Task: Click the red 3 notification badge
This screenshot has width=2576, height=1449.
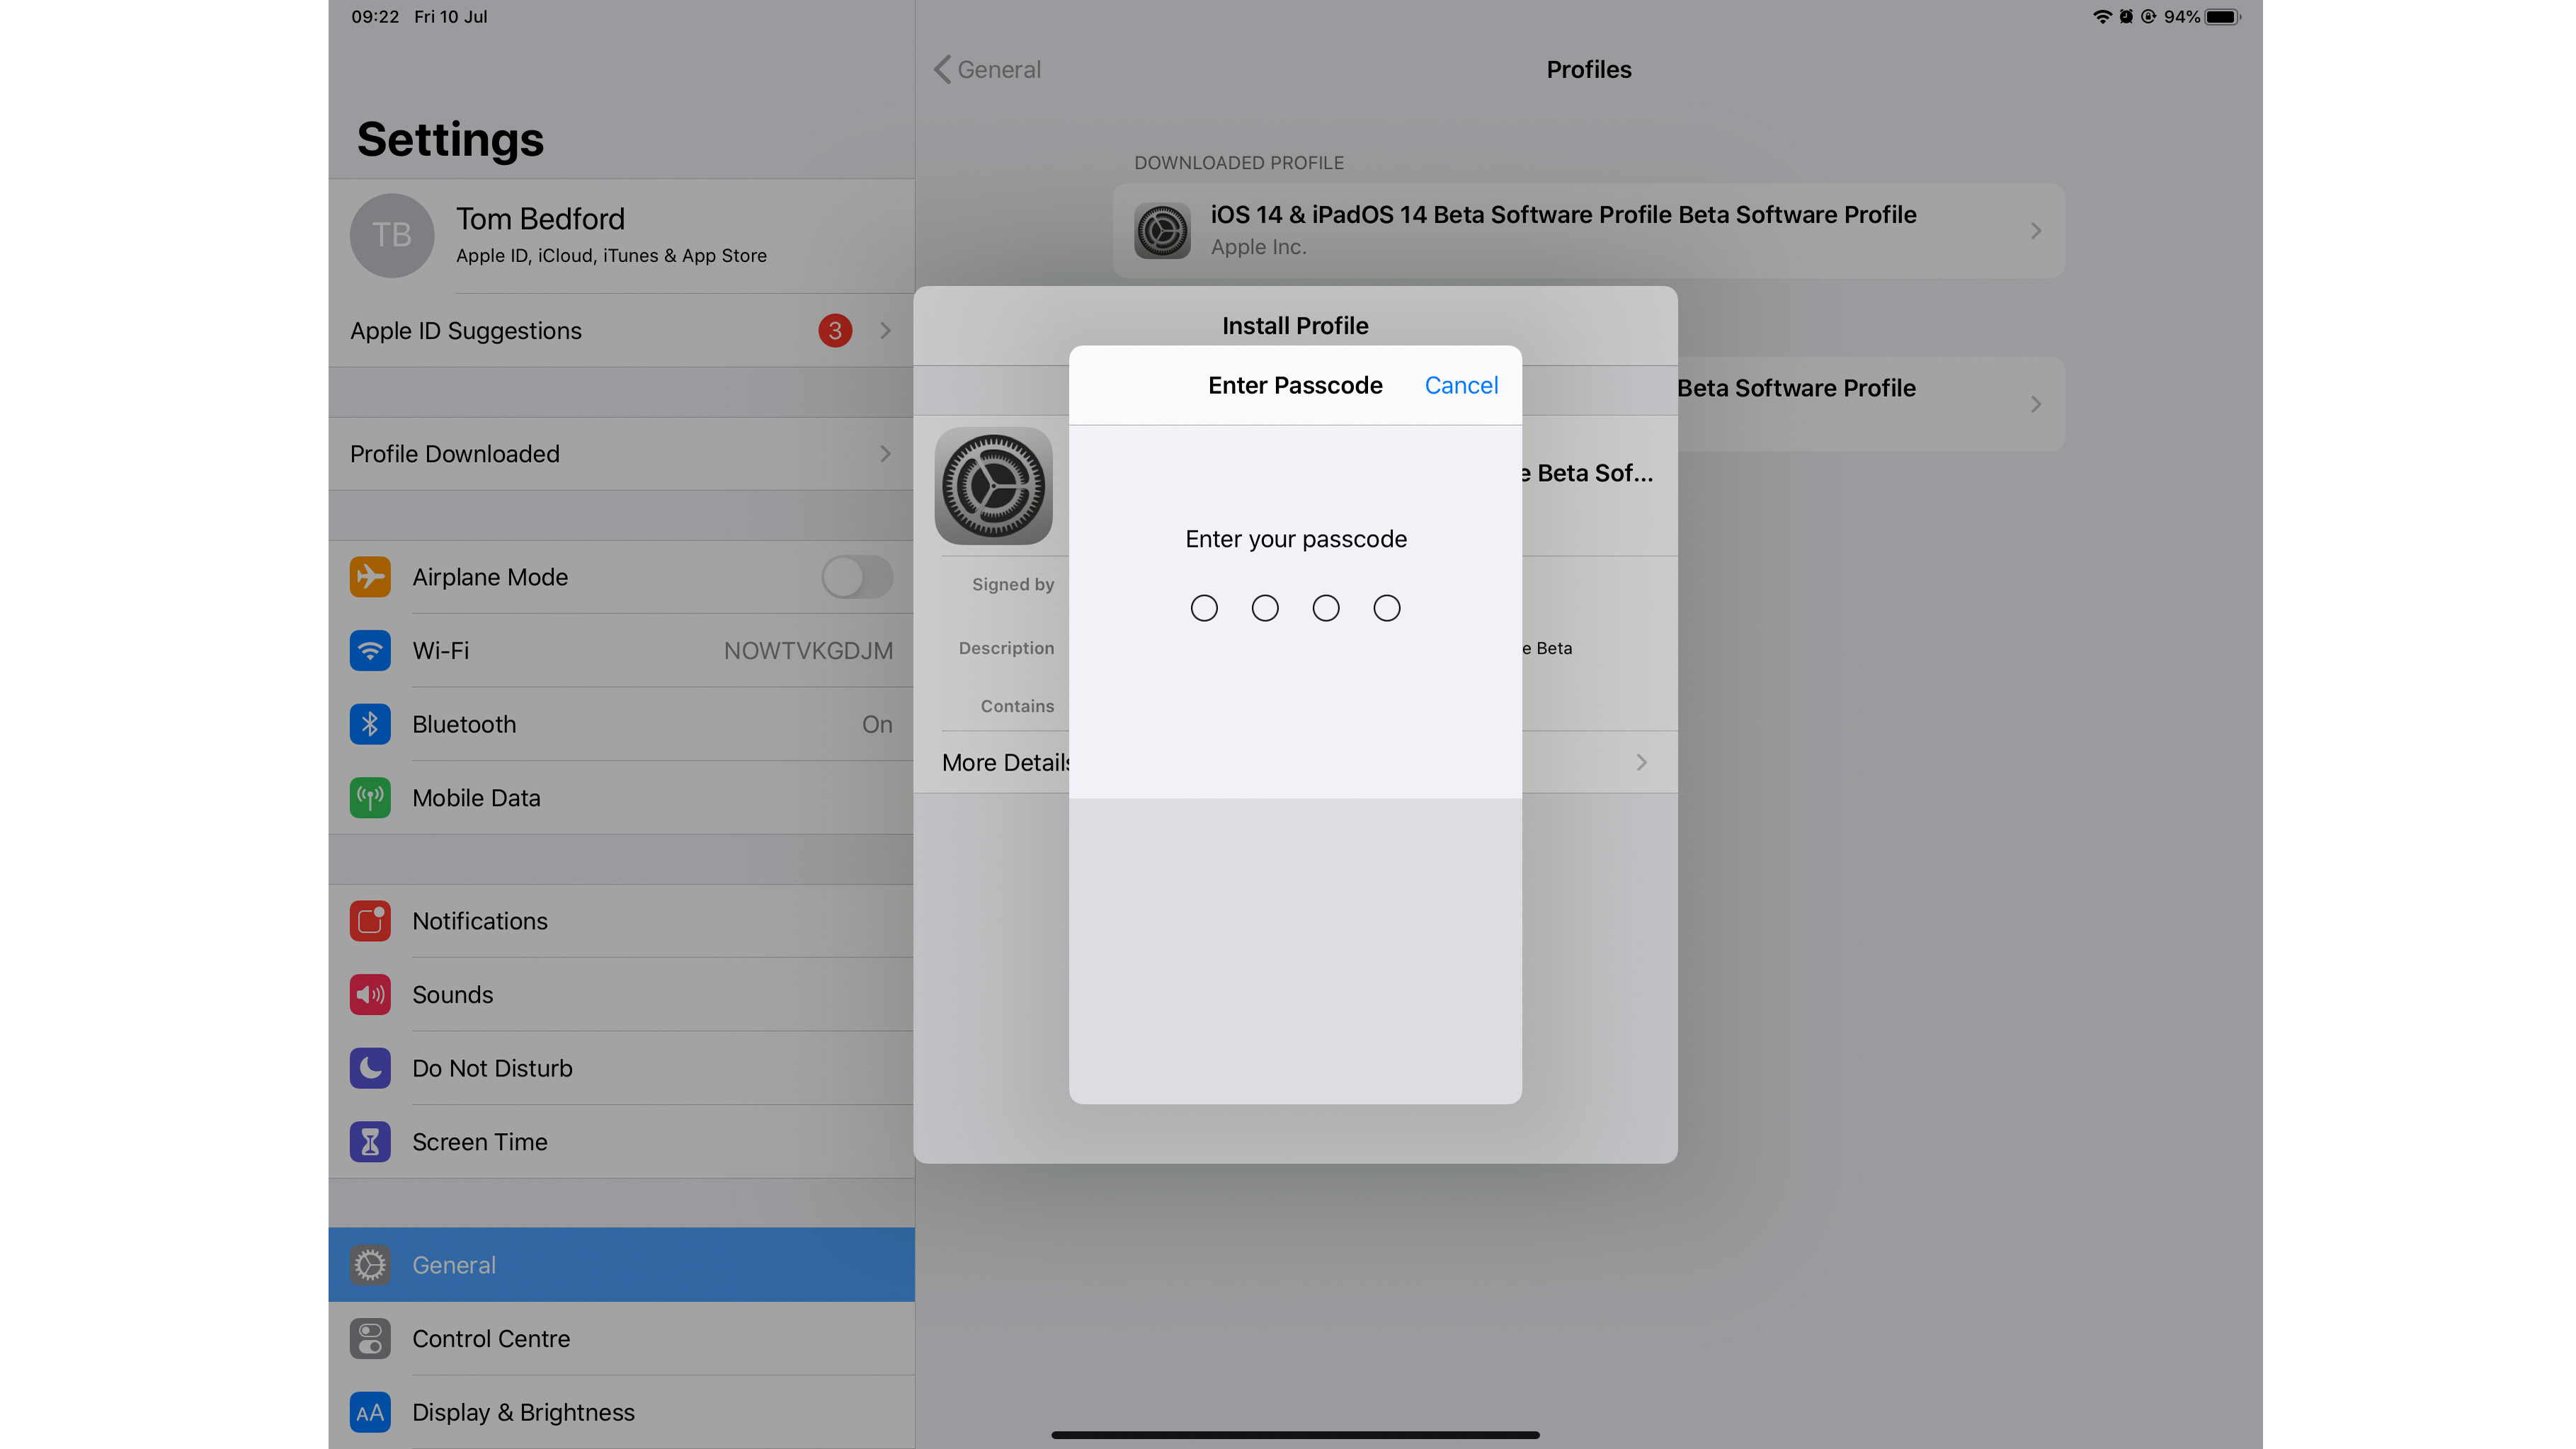Action: tap(835, 330)
